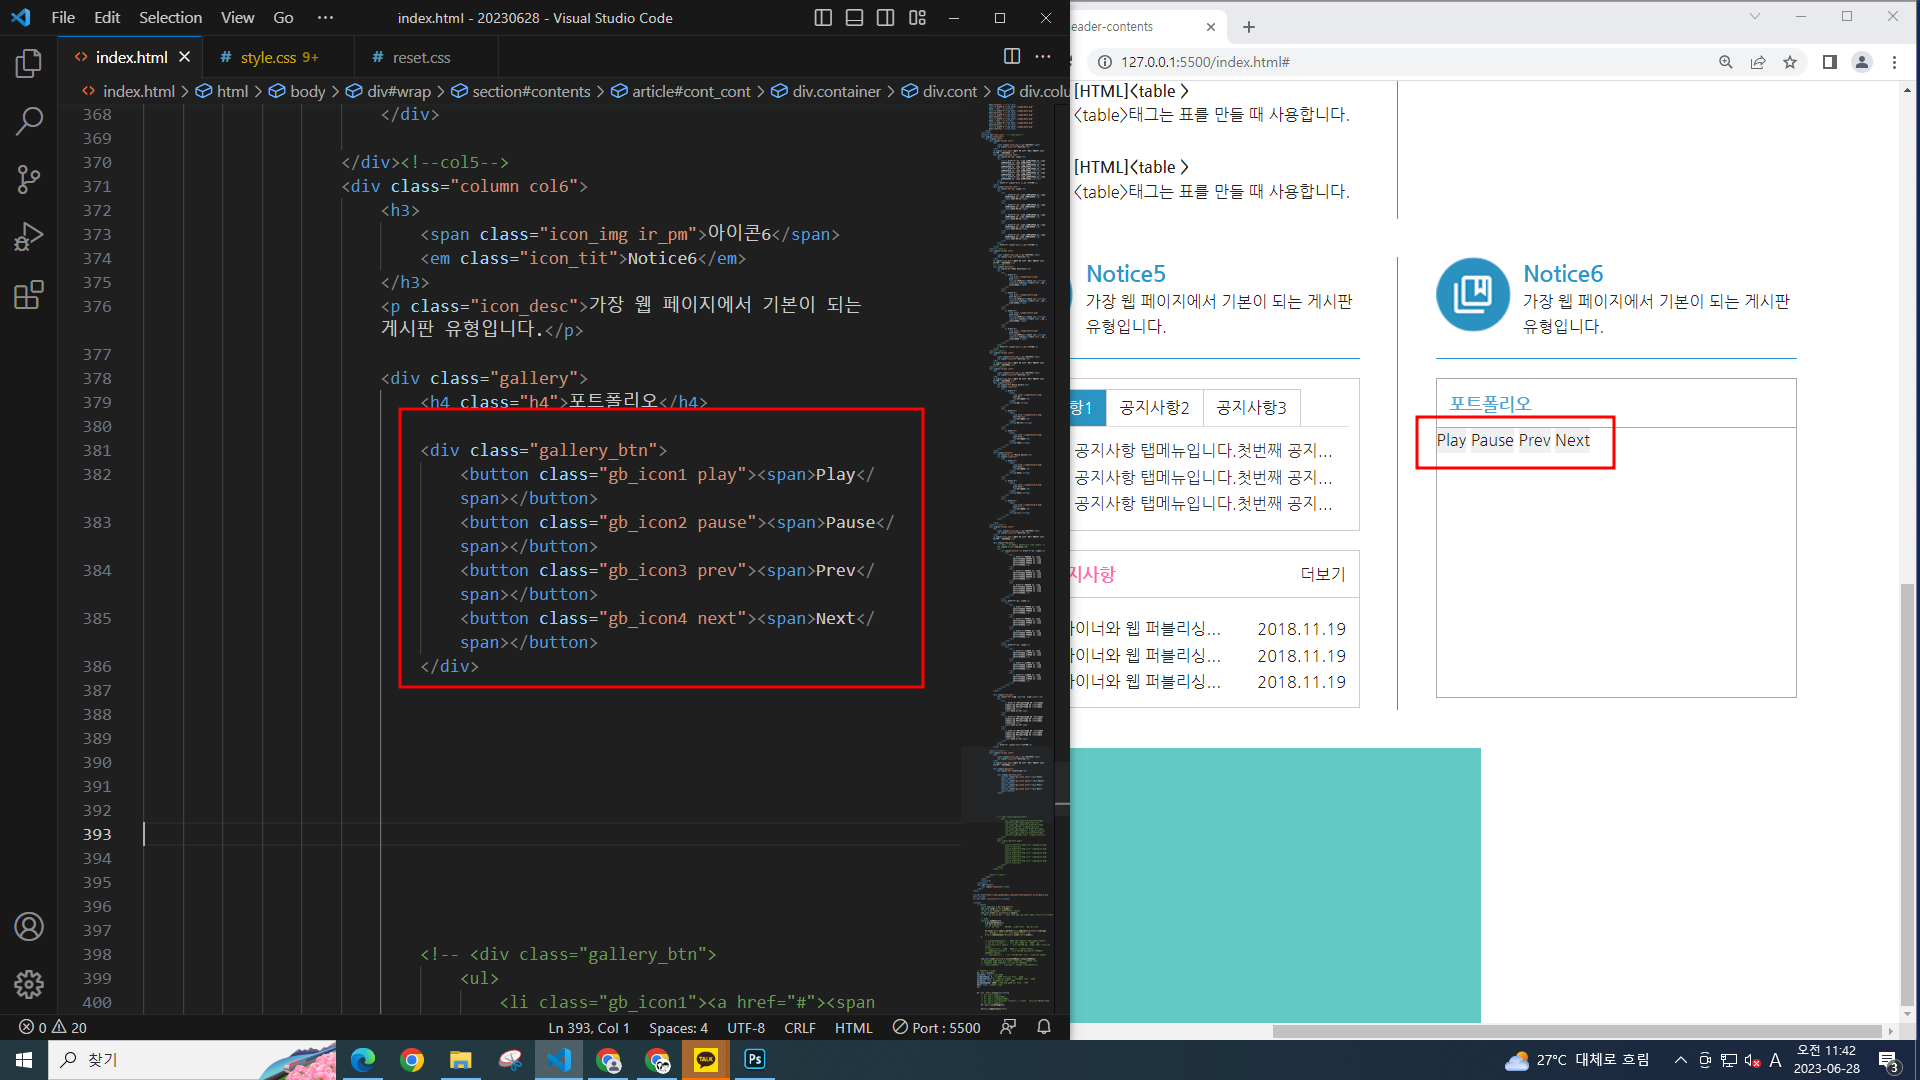This screenshot has width=1920, height=1080.
Task: Switch to the style.css tab
Action: 268,58
